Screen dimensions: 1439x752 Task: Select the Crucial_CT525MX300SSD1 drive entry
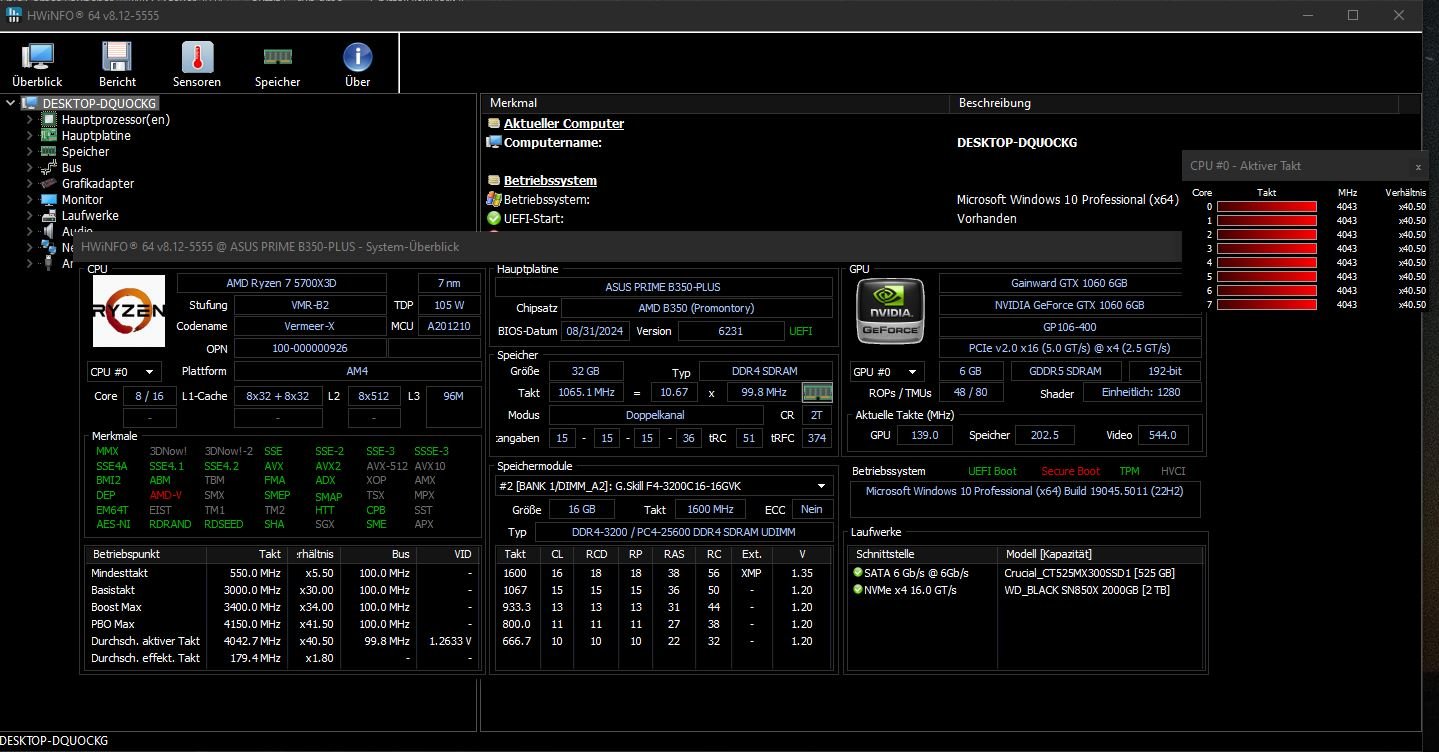(x=1089, y=573)
